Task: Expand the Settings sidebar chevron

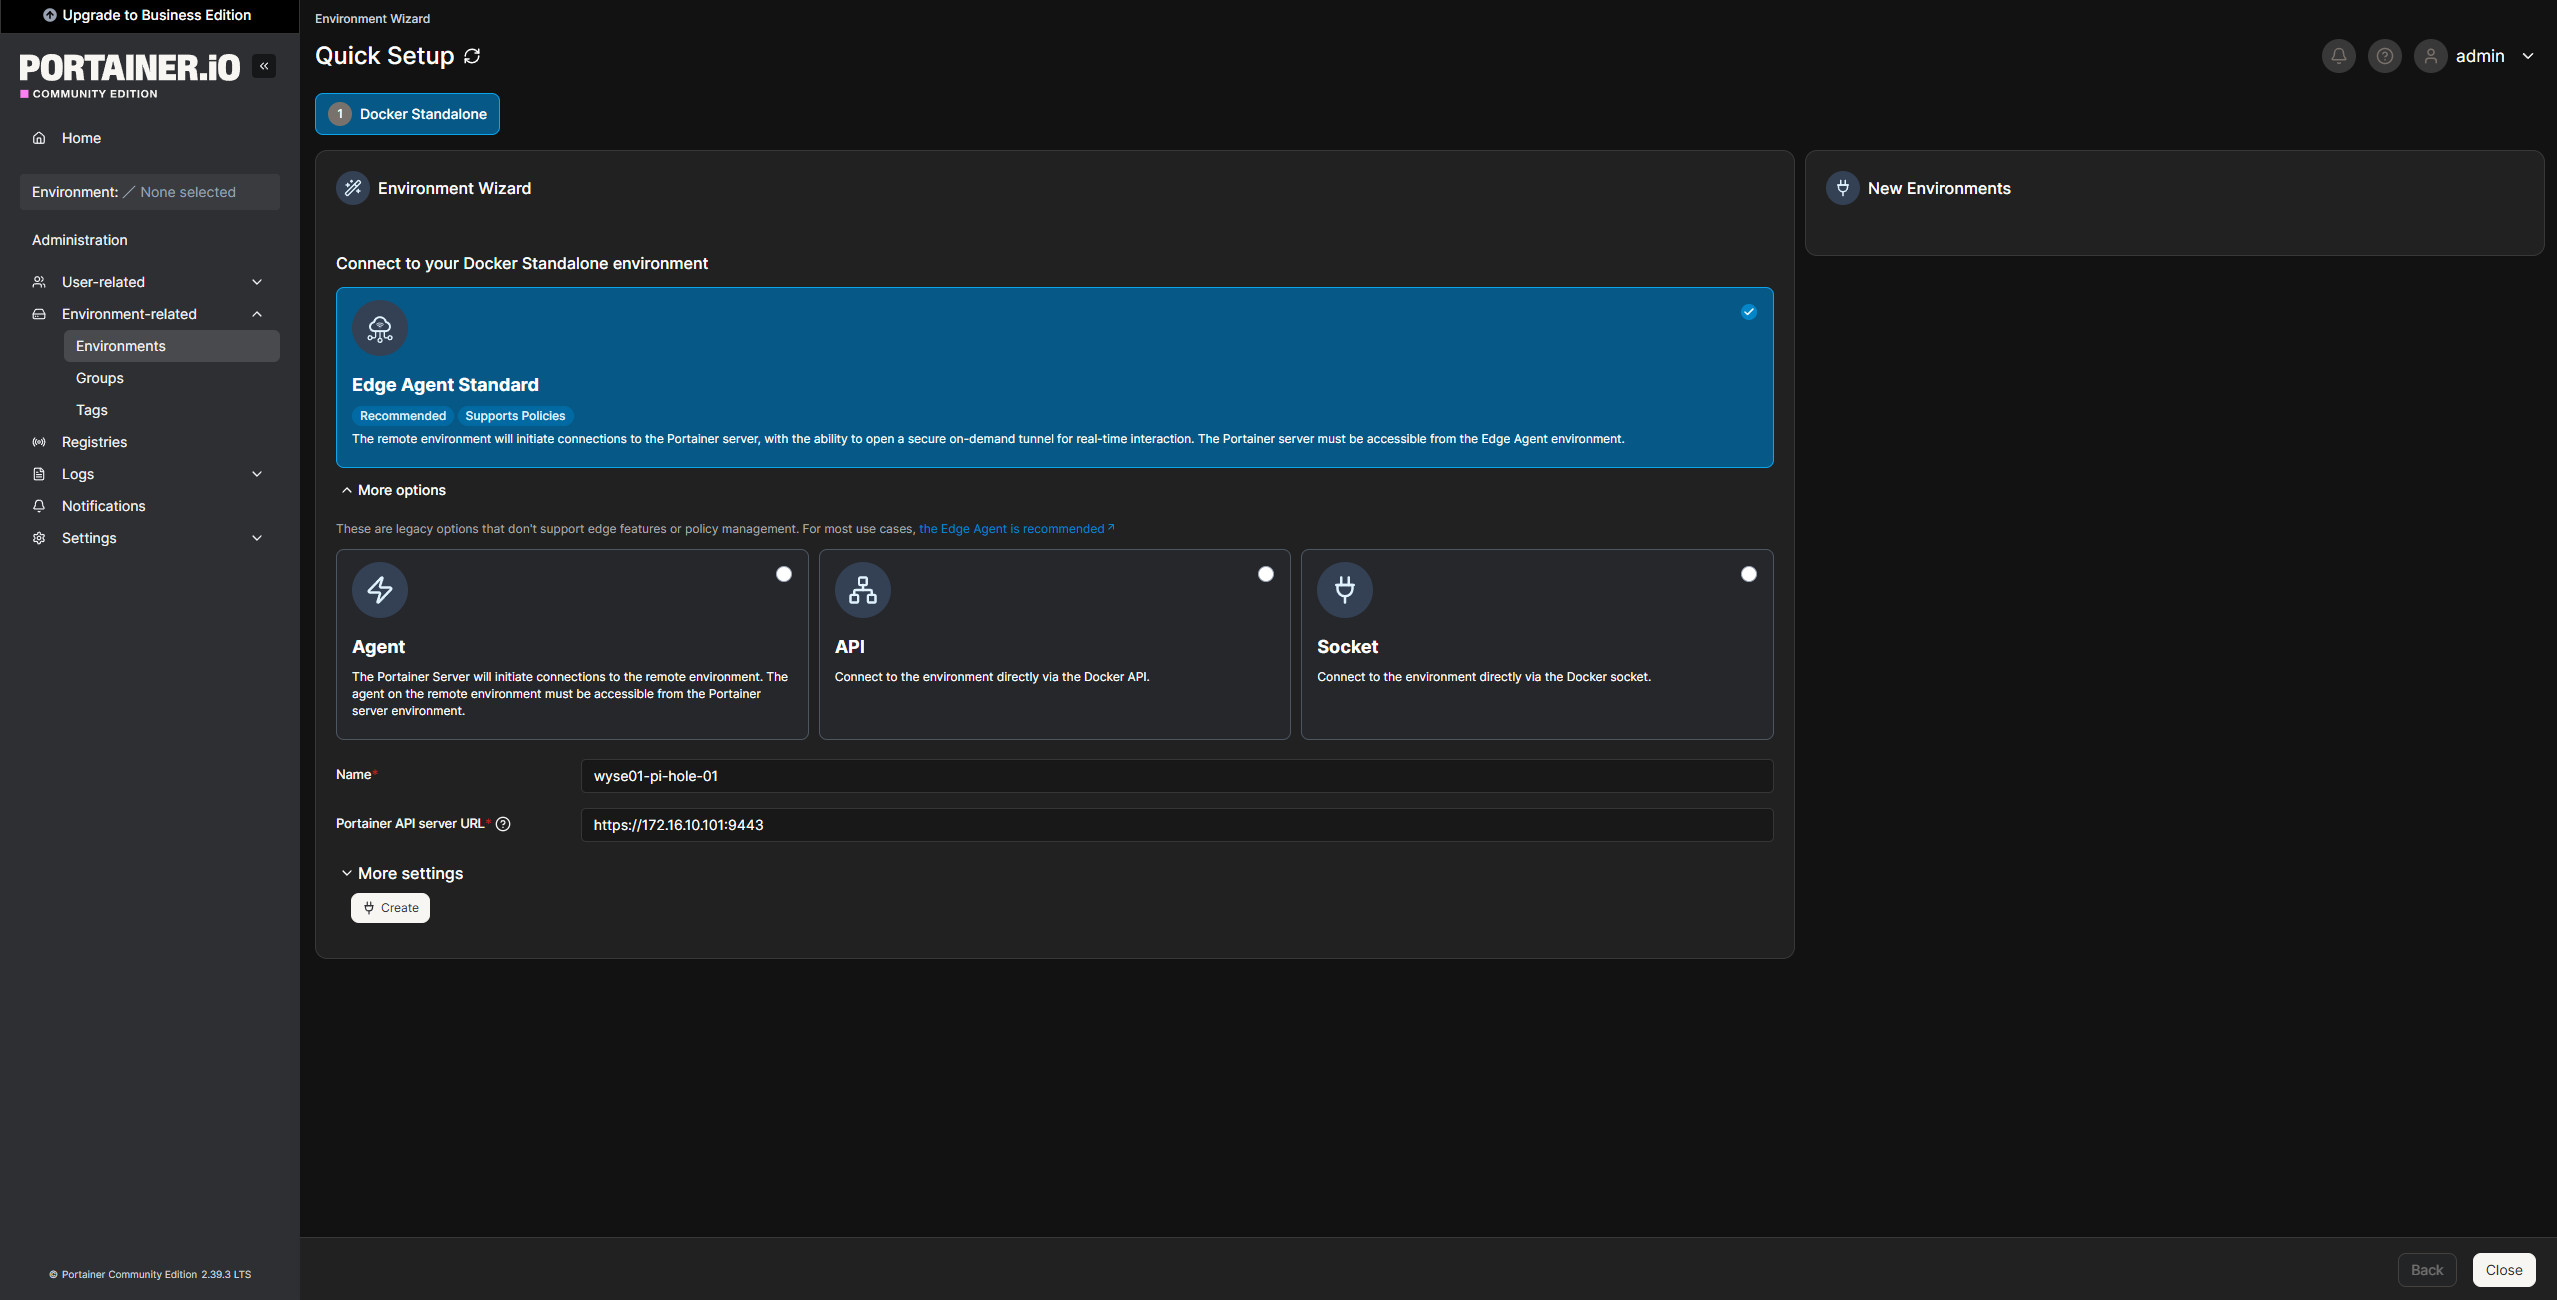Action: click(x=257, y=538)
